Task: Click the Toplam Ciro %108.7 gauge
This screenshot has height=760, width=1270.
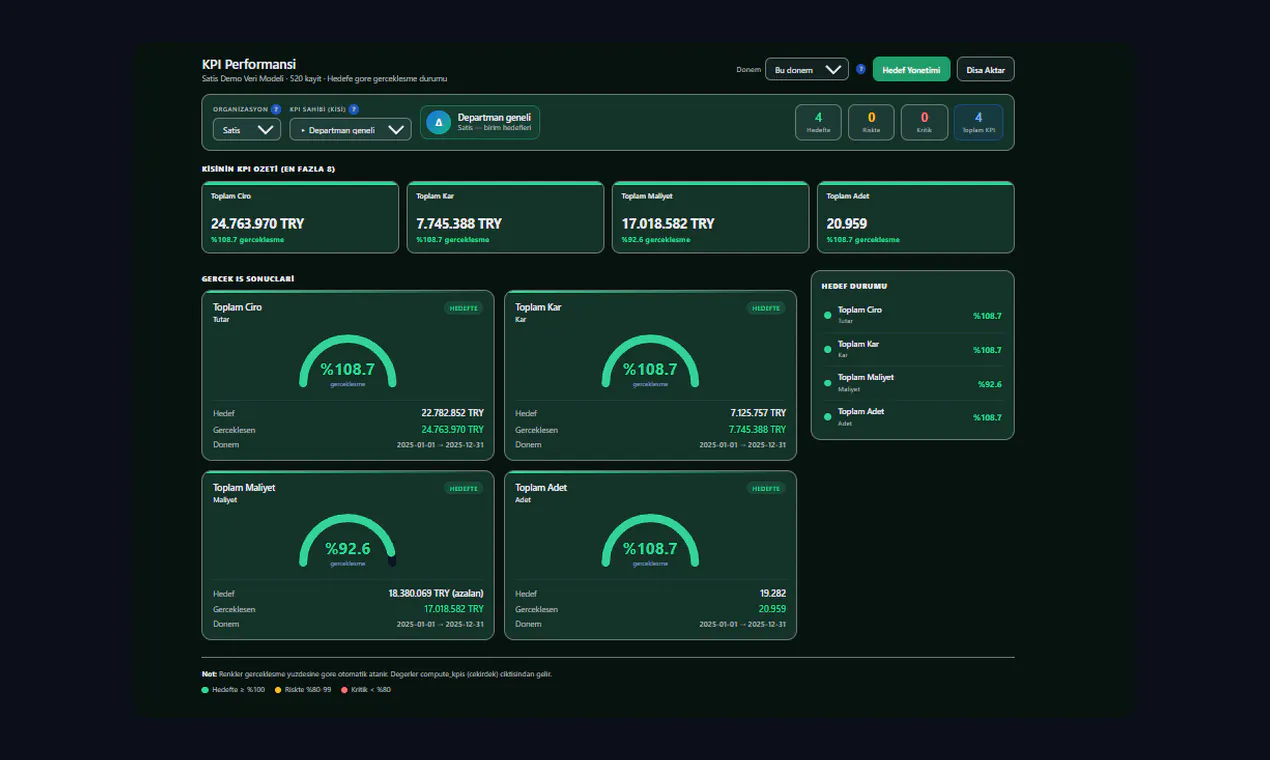Action: (x=348, y=362)
